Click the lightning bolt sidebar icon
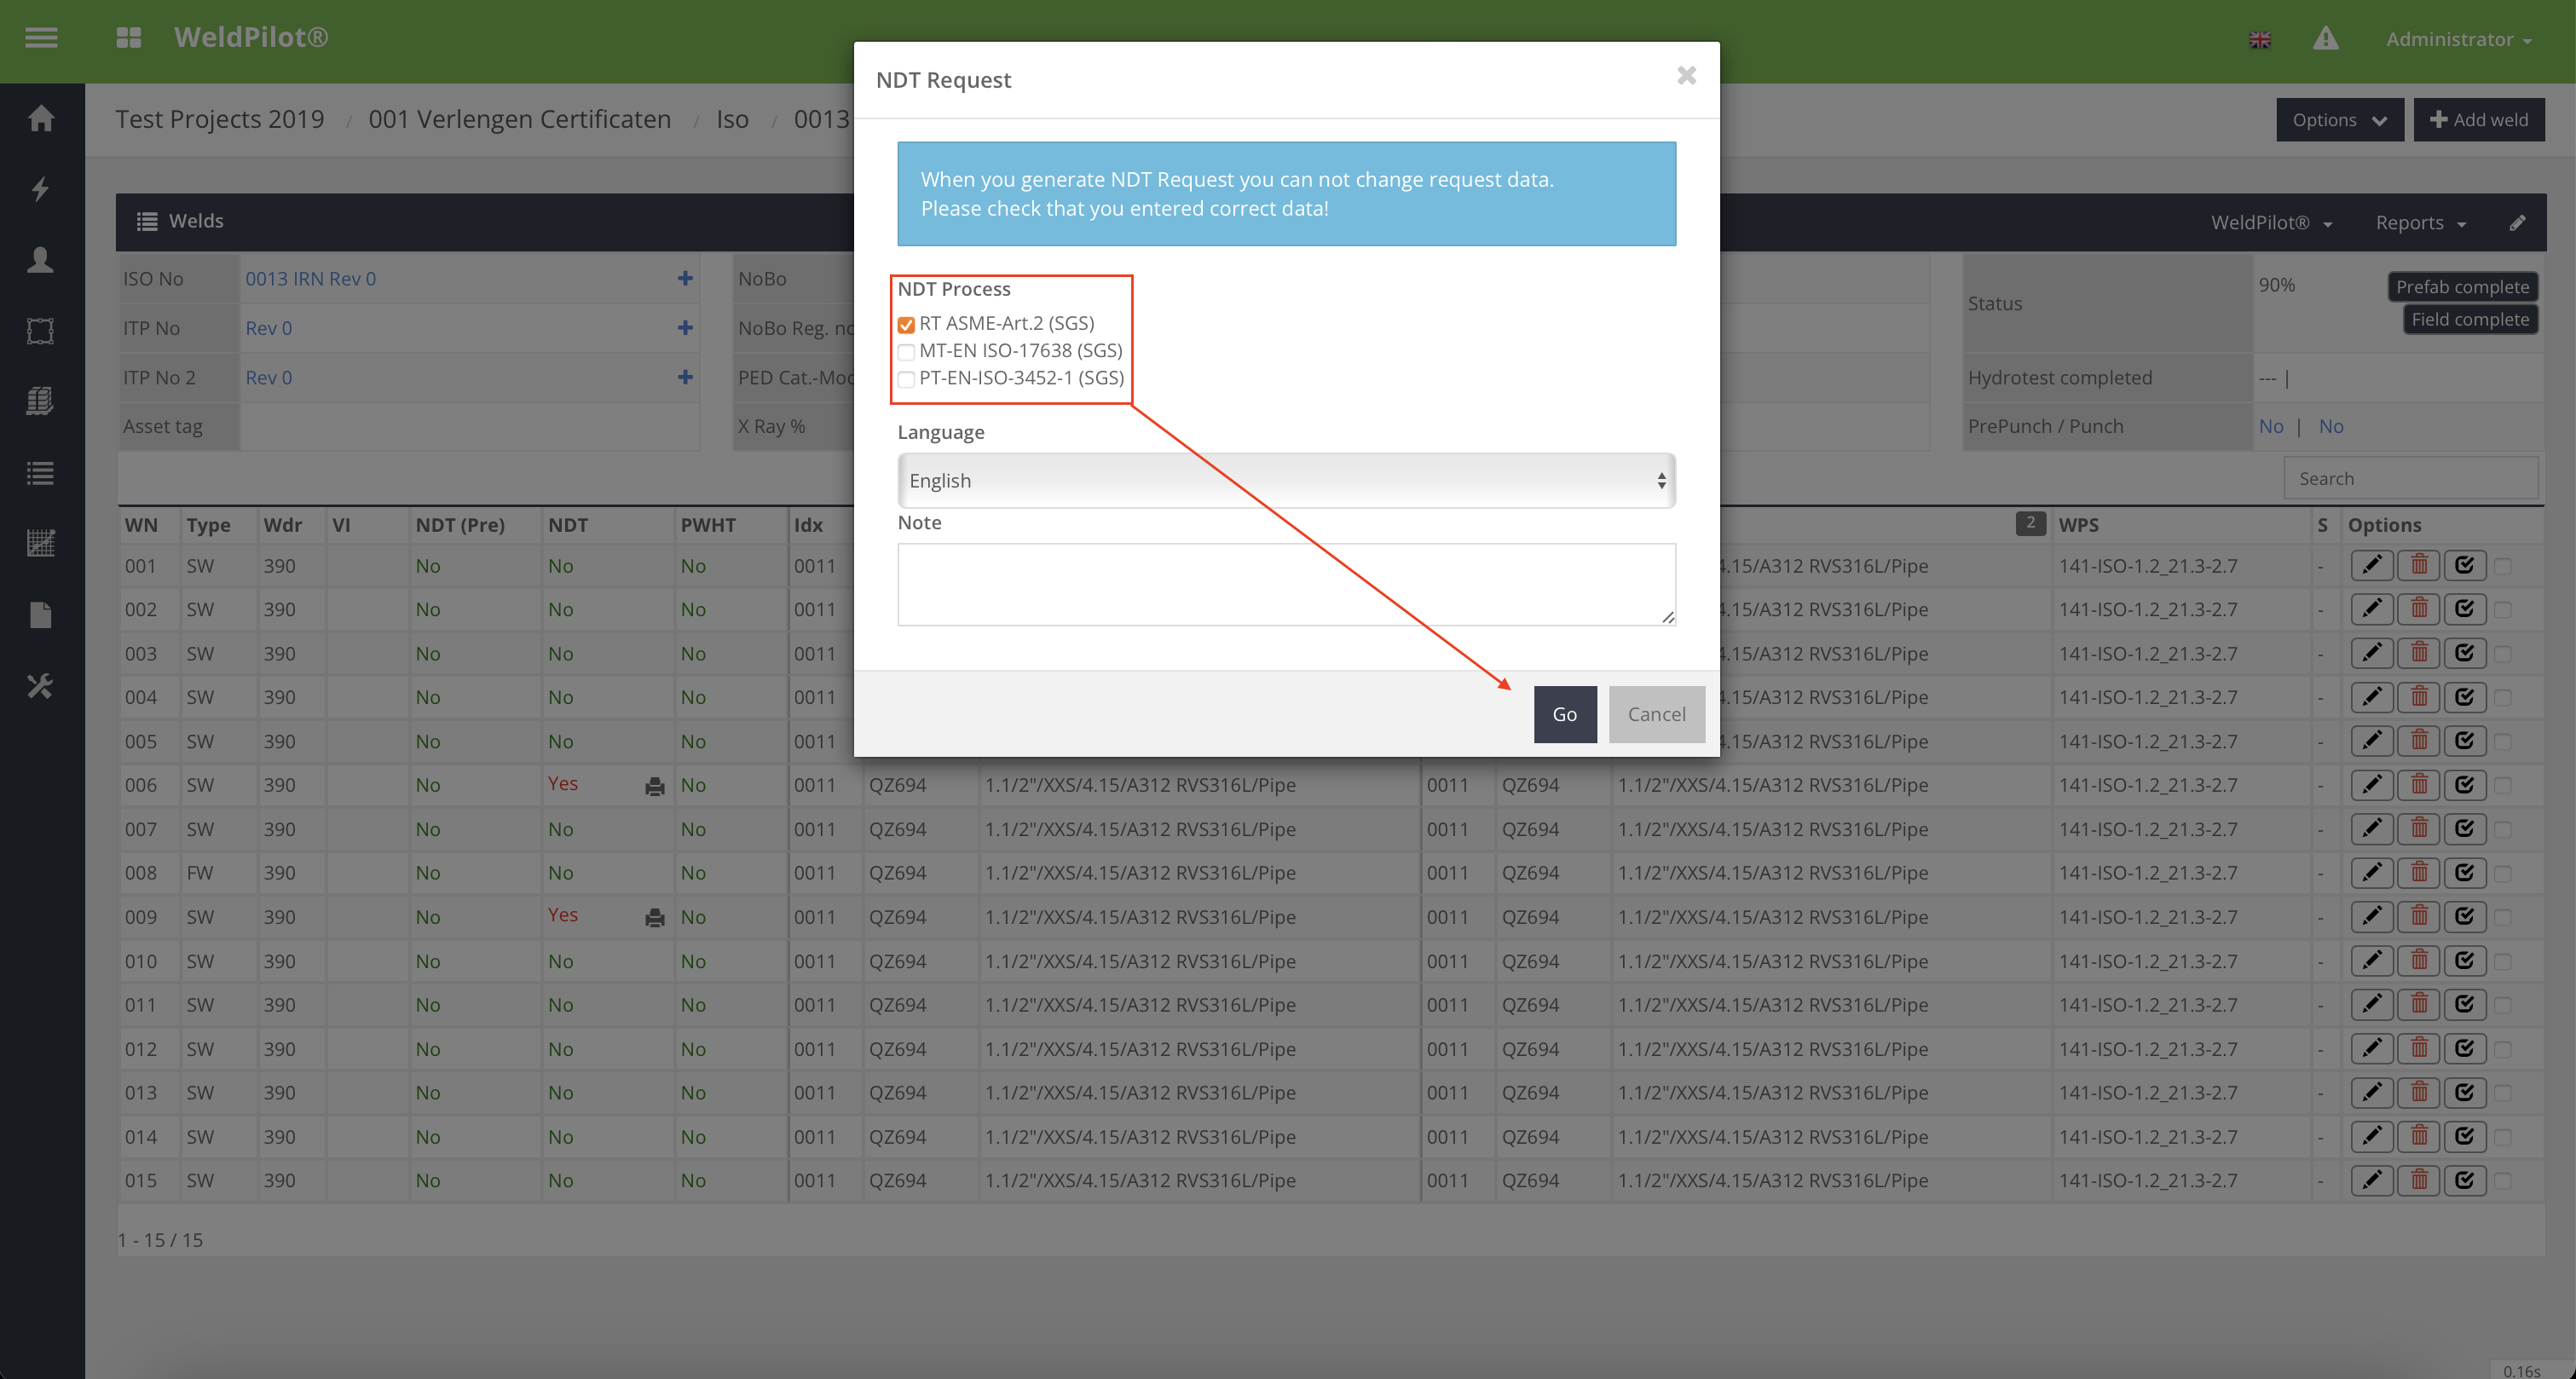Viewport: 2576px width, 1379px height. point(41,189)
